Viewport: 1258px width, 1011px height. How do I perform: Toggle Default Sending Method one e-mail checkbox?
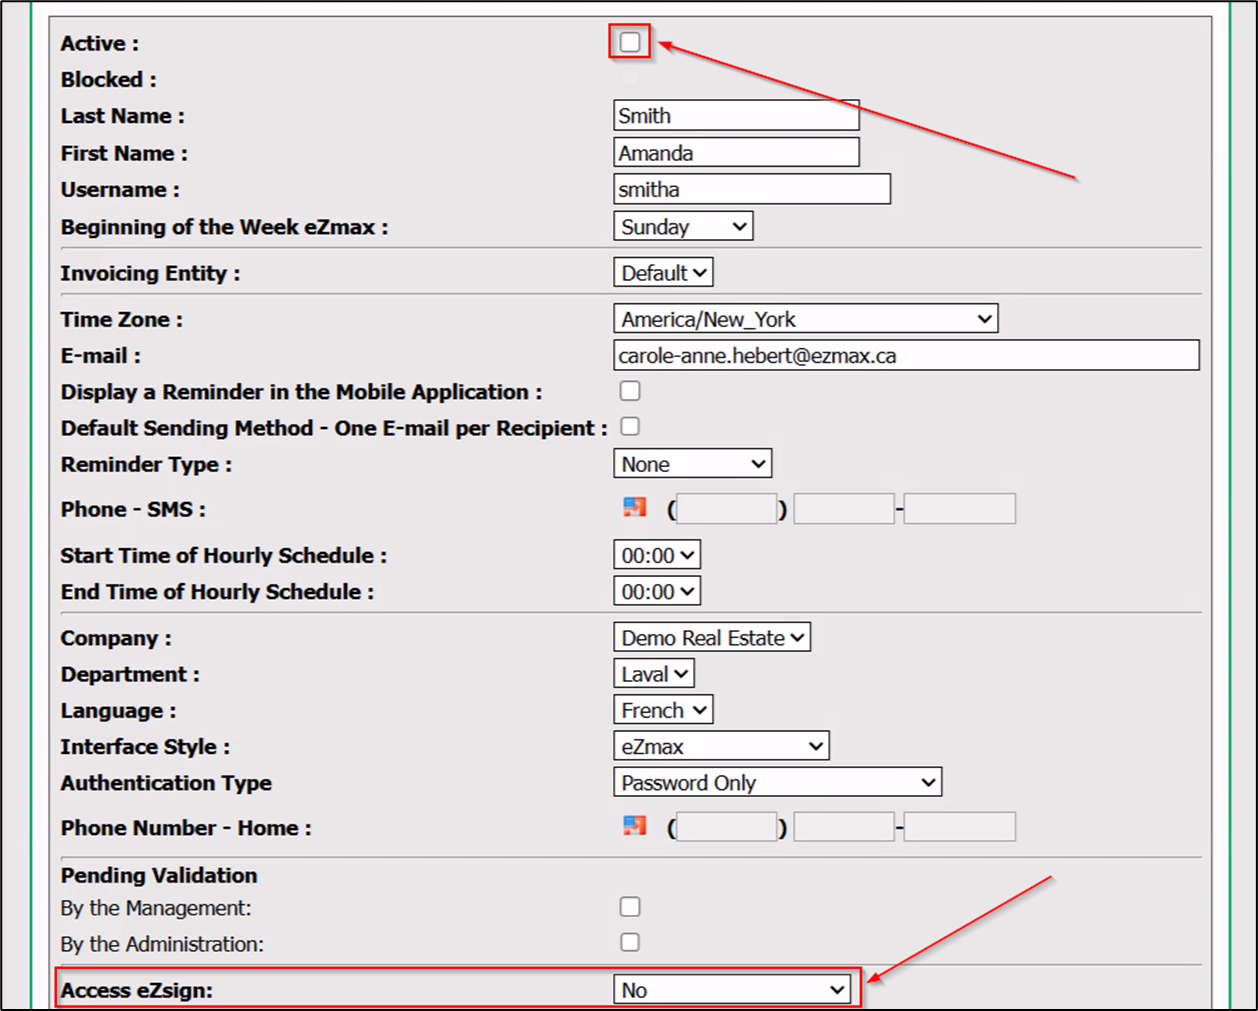tap(630, 427)
